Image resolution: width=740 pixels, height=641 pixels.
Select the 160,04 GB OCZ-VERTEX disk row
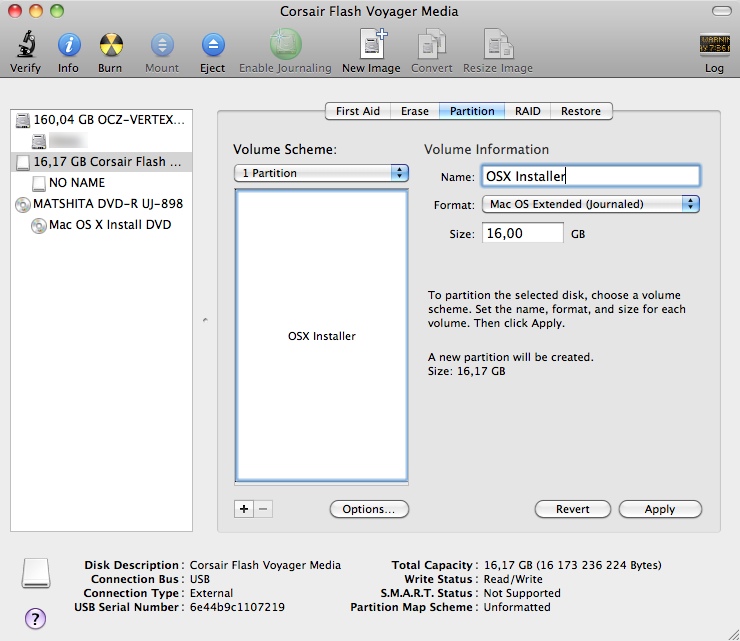101,120
